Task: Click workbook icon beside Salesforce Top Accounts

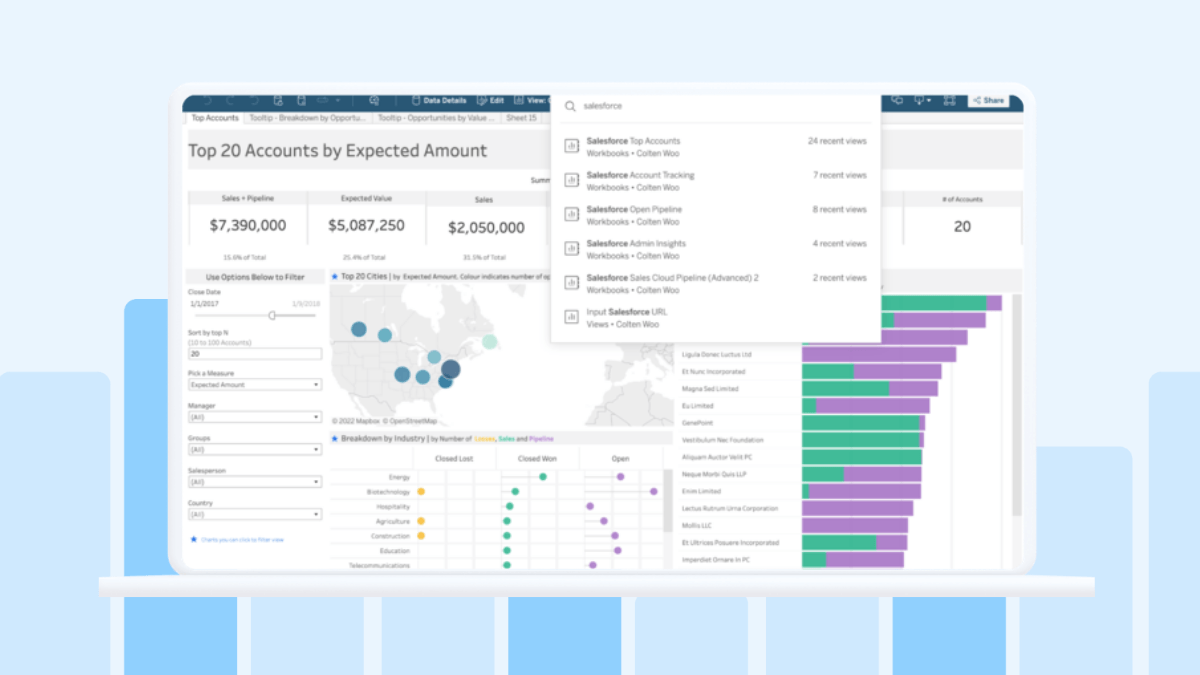Action: pyautogui.click(x=572, y=146)
